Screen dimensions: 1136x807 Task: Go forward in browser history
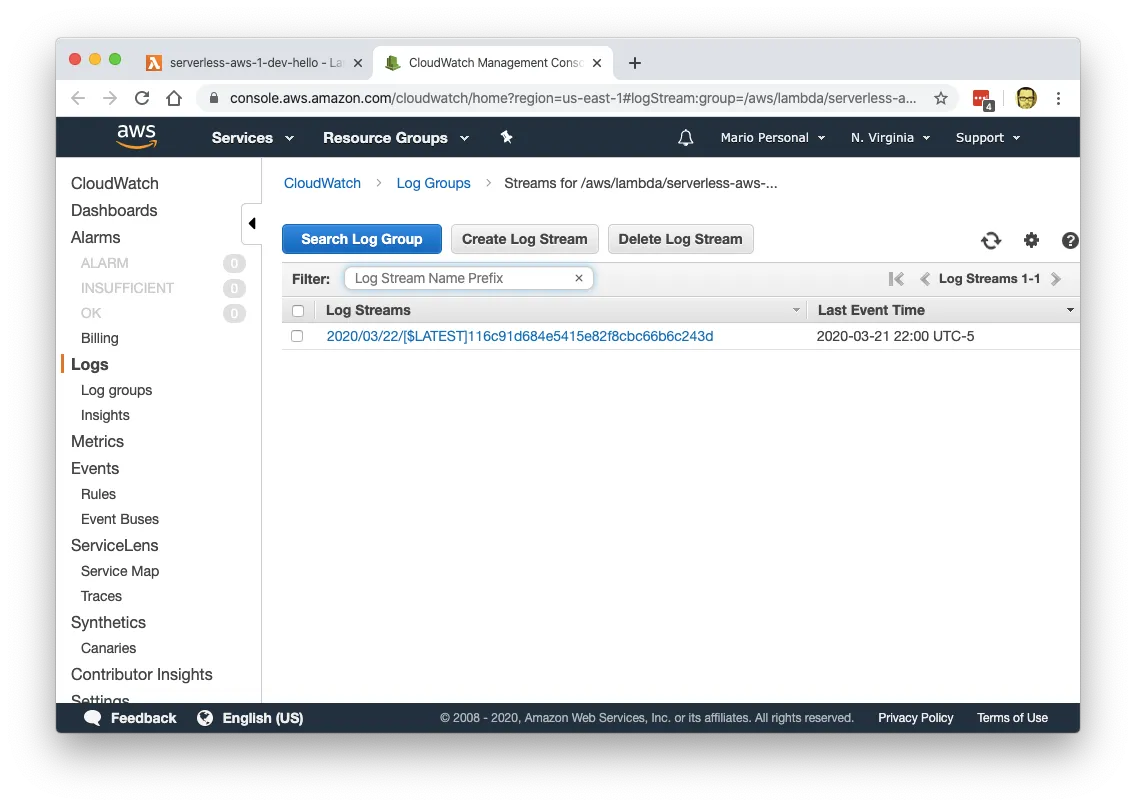coord(110,99)
